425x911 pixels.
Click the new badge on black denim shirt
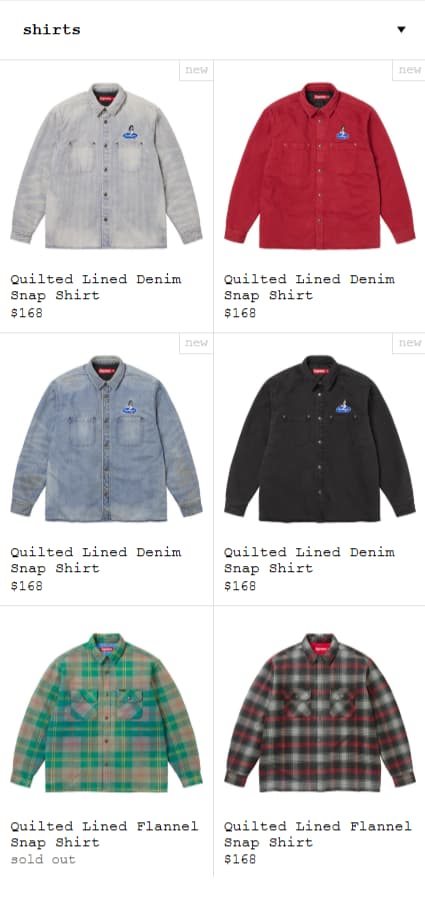click(x=409, y=343)
